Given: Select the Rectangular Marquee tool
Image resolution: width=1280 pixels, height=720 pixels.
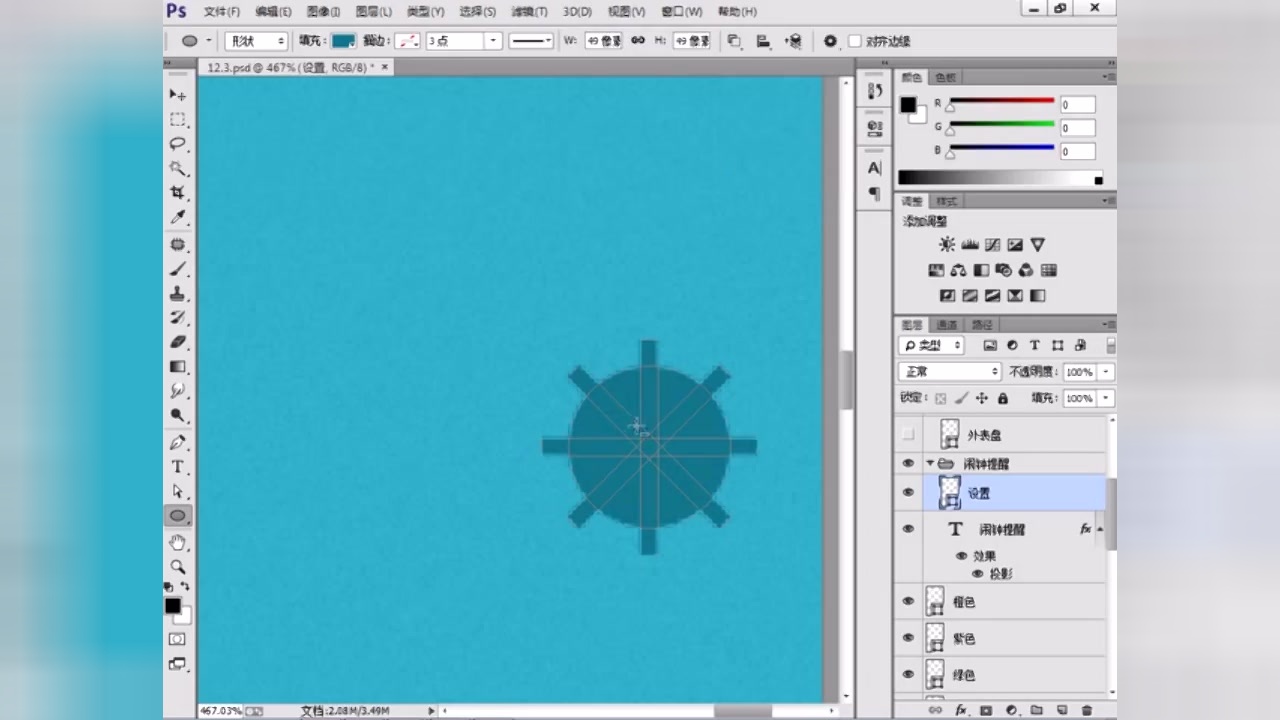Looking at the screenshot, I should coord(178,119).
